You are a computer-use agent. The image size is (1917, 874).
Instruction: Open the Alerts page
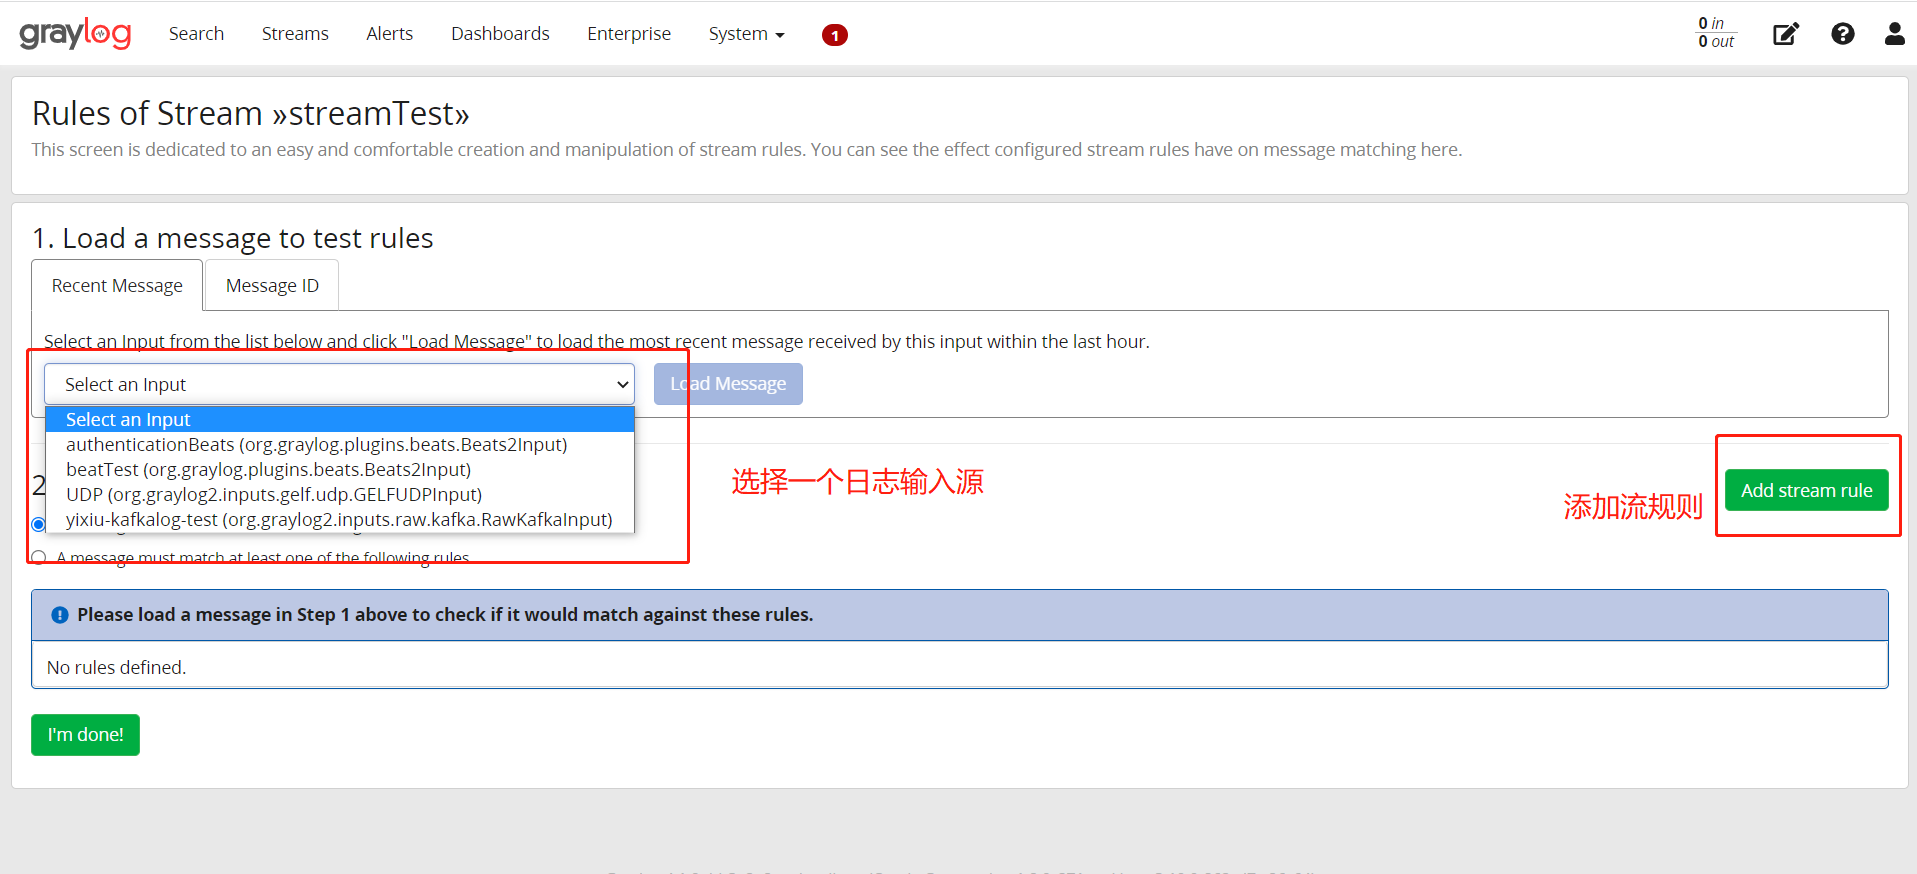pos(389,33)
